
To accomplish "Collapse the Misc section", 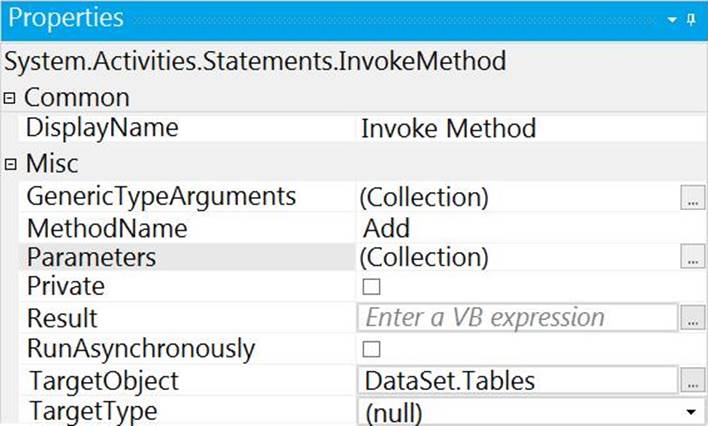I will click(10, 164).
